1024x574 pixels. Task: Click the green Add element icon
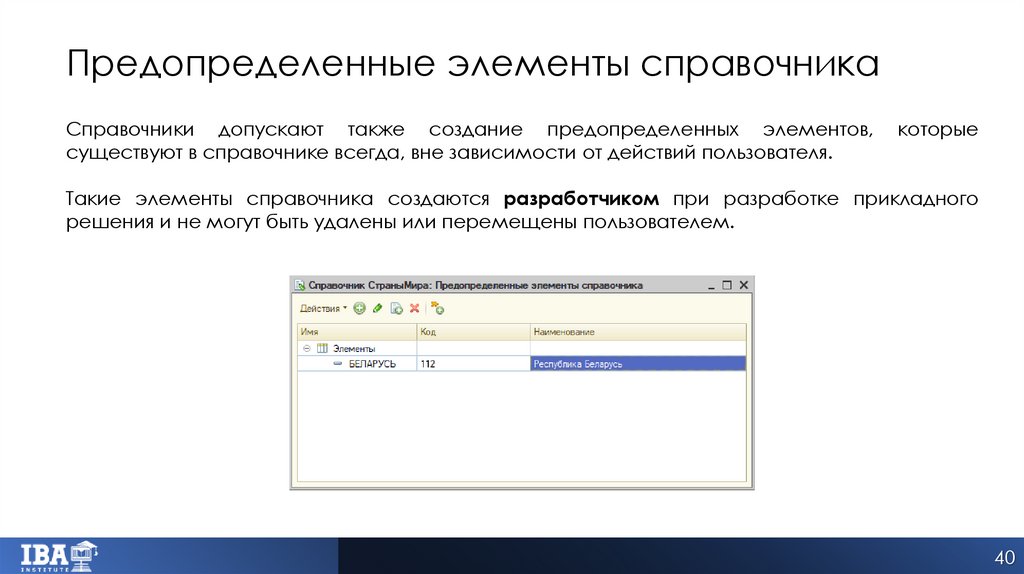(x=359, y=308)
